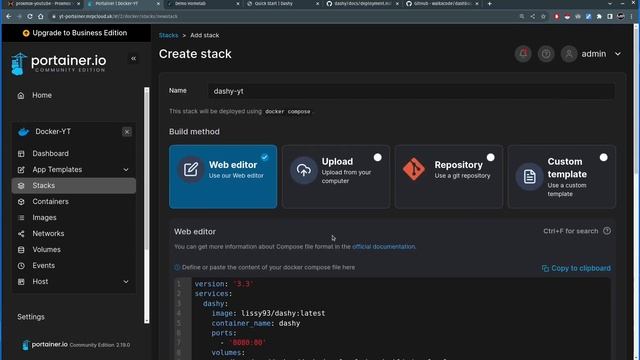The height and width of the screenshot is (360, 640).
Task: Switch to Quick Start Dashy browser tab
Action: click(x=283, y=4)
